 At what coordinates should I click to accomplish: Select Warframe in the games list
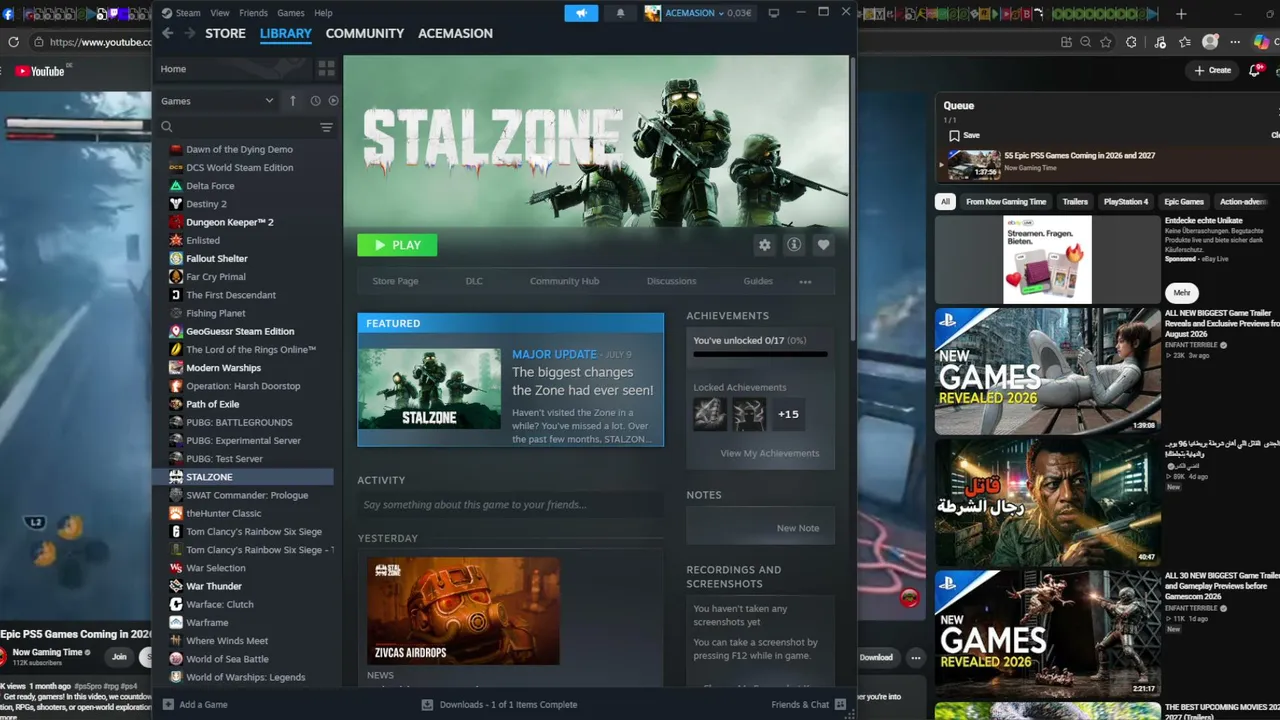[206, 622]
